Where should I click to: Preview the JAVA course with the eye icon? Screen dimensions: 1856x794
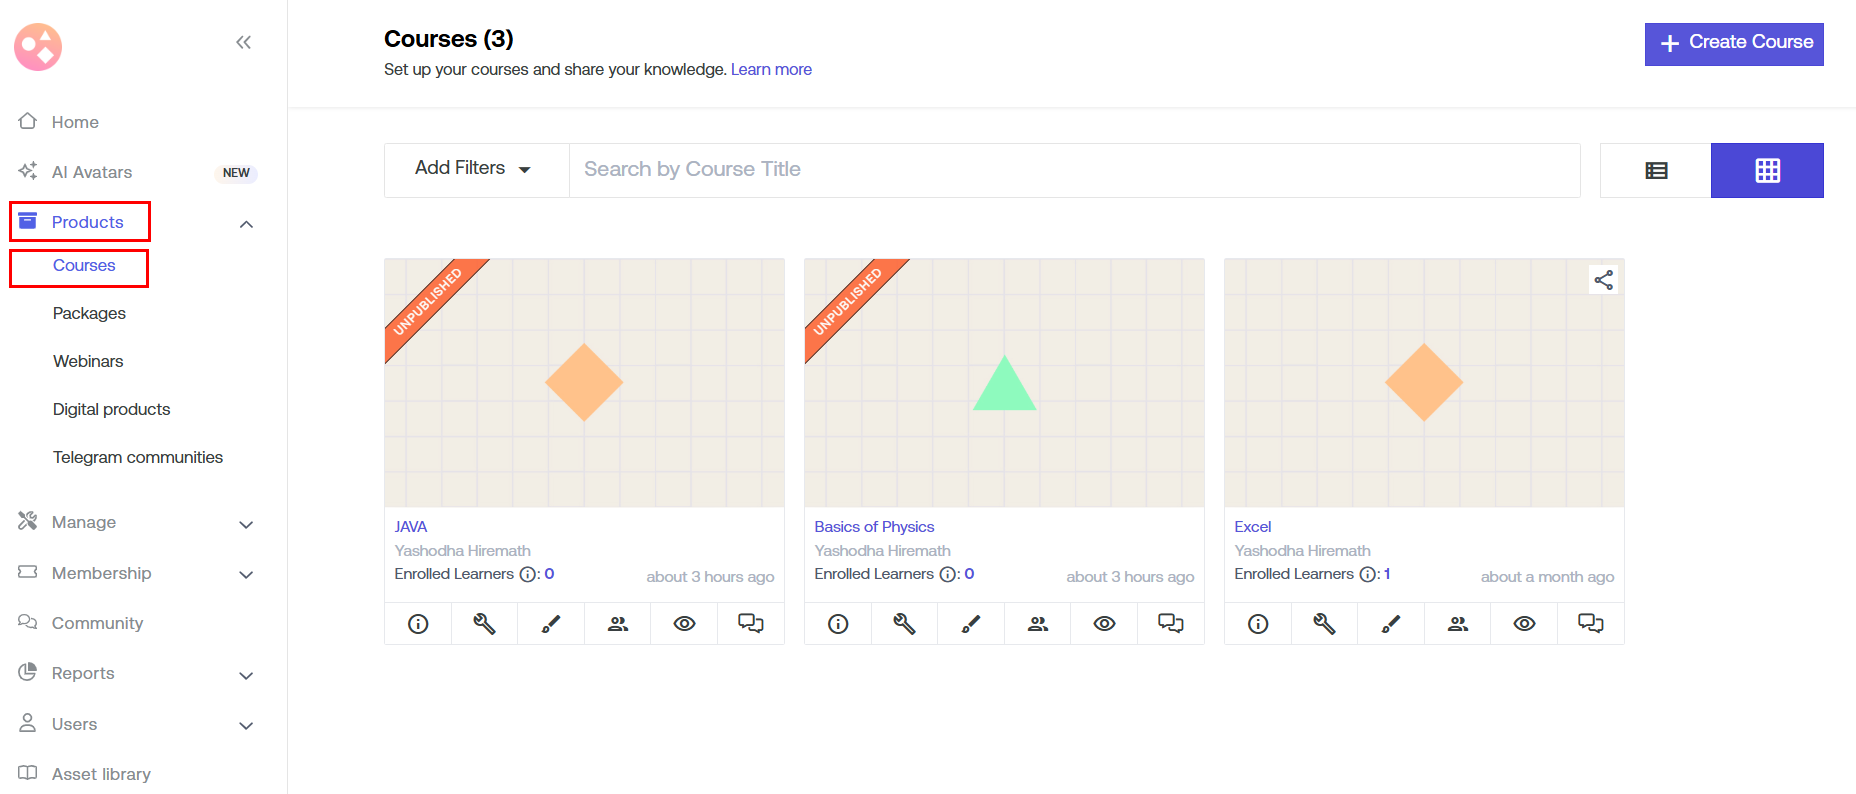click(684, 624)
